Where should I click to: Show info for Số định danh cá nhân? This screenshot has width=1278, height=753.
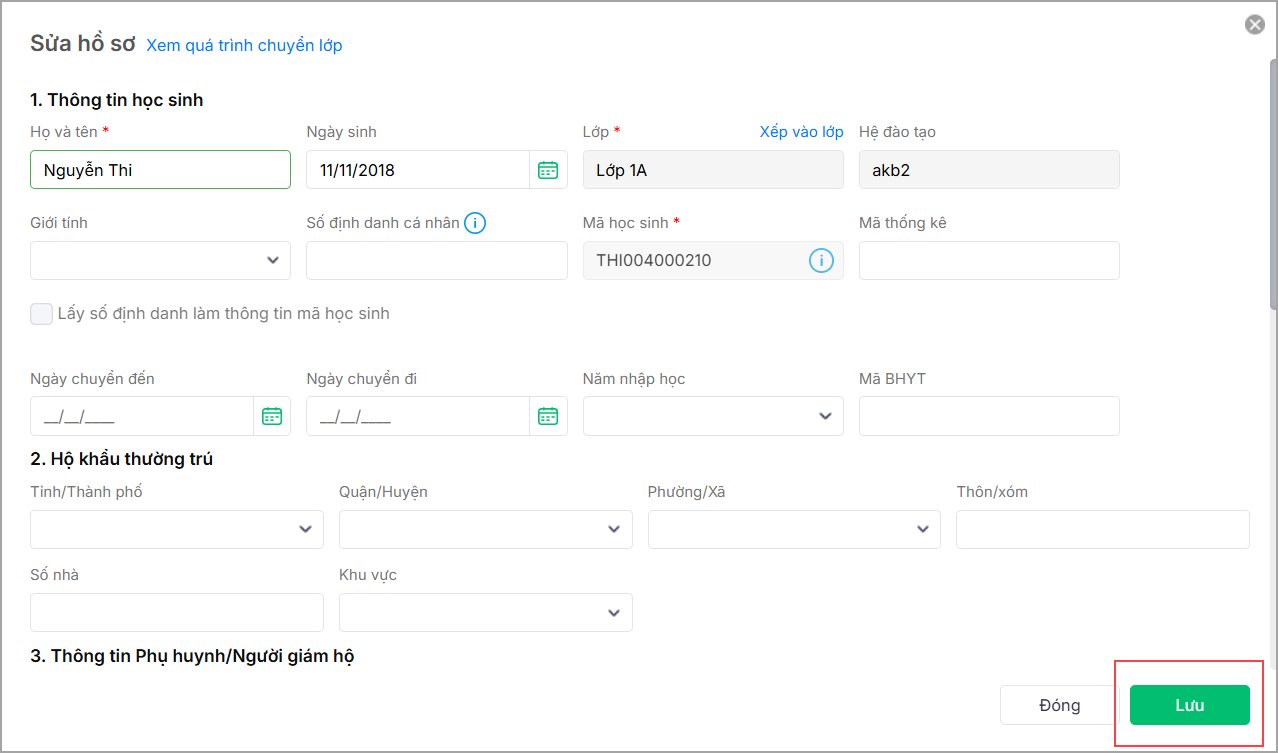(x=475, y=223)
